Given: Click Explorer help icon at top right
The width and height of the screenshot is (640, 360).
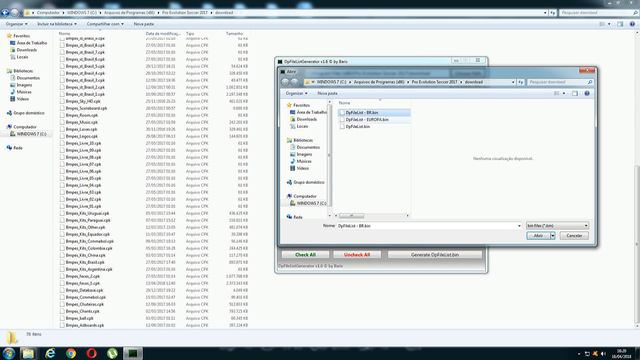Looking at the screenshot, I should point(632,24).
